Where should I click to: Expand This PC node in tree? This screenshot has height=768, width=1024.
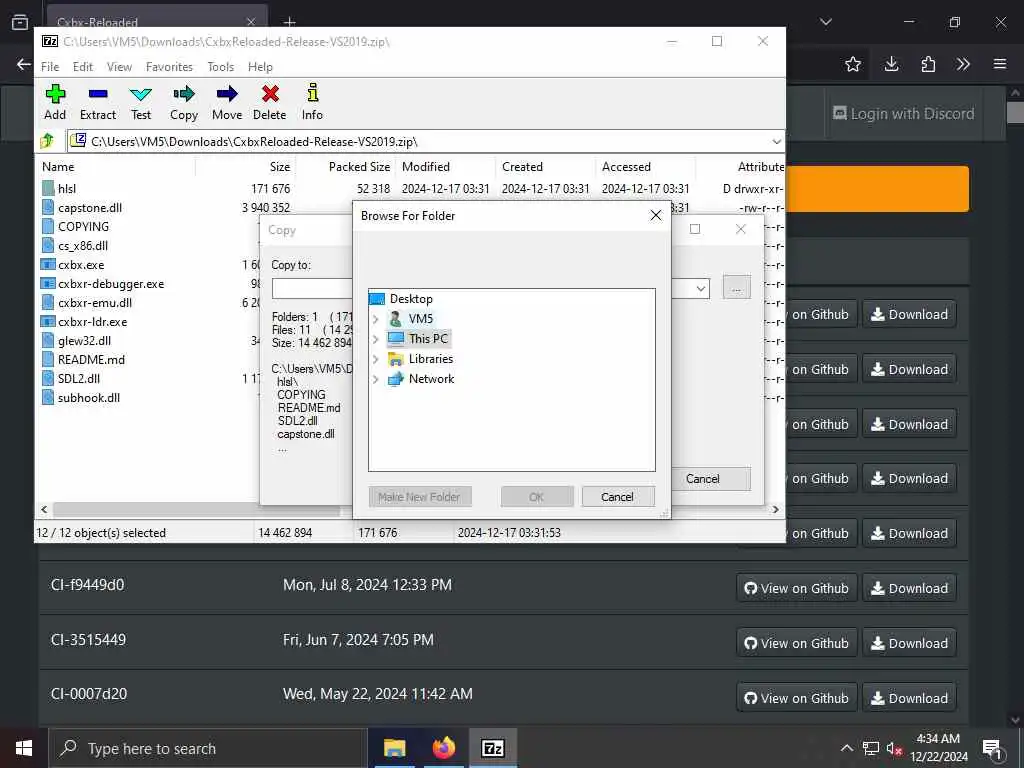pyautogui.click(x=376, y=339)
